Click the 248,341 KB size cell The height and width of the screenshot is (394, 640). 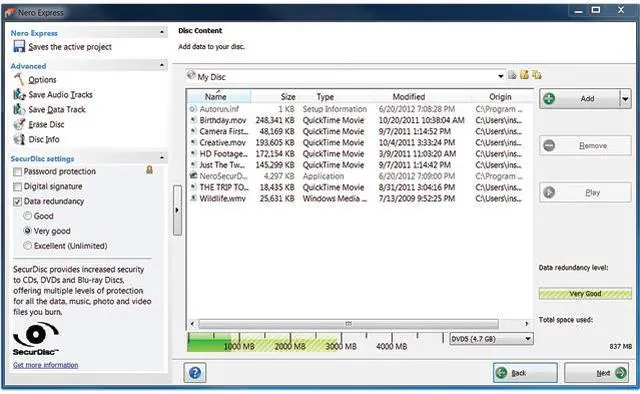275,120
